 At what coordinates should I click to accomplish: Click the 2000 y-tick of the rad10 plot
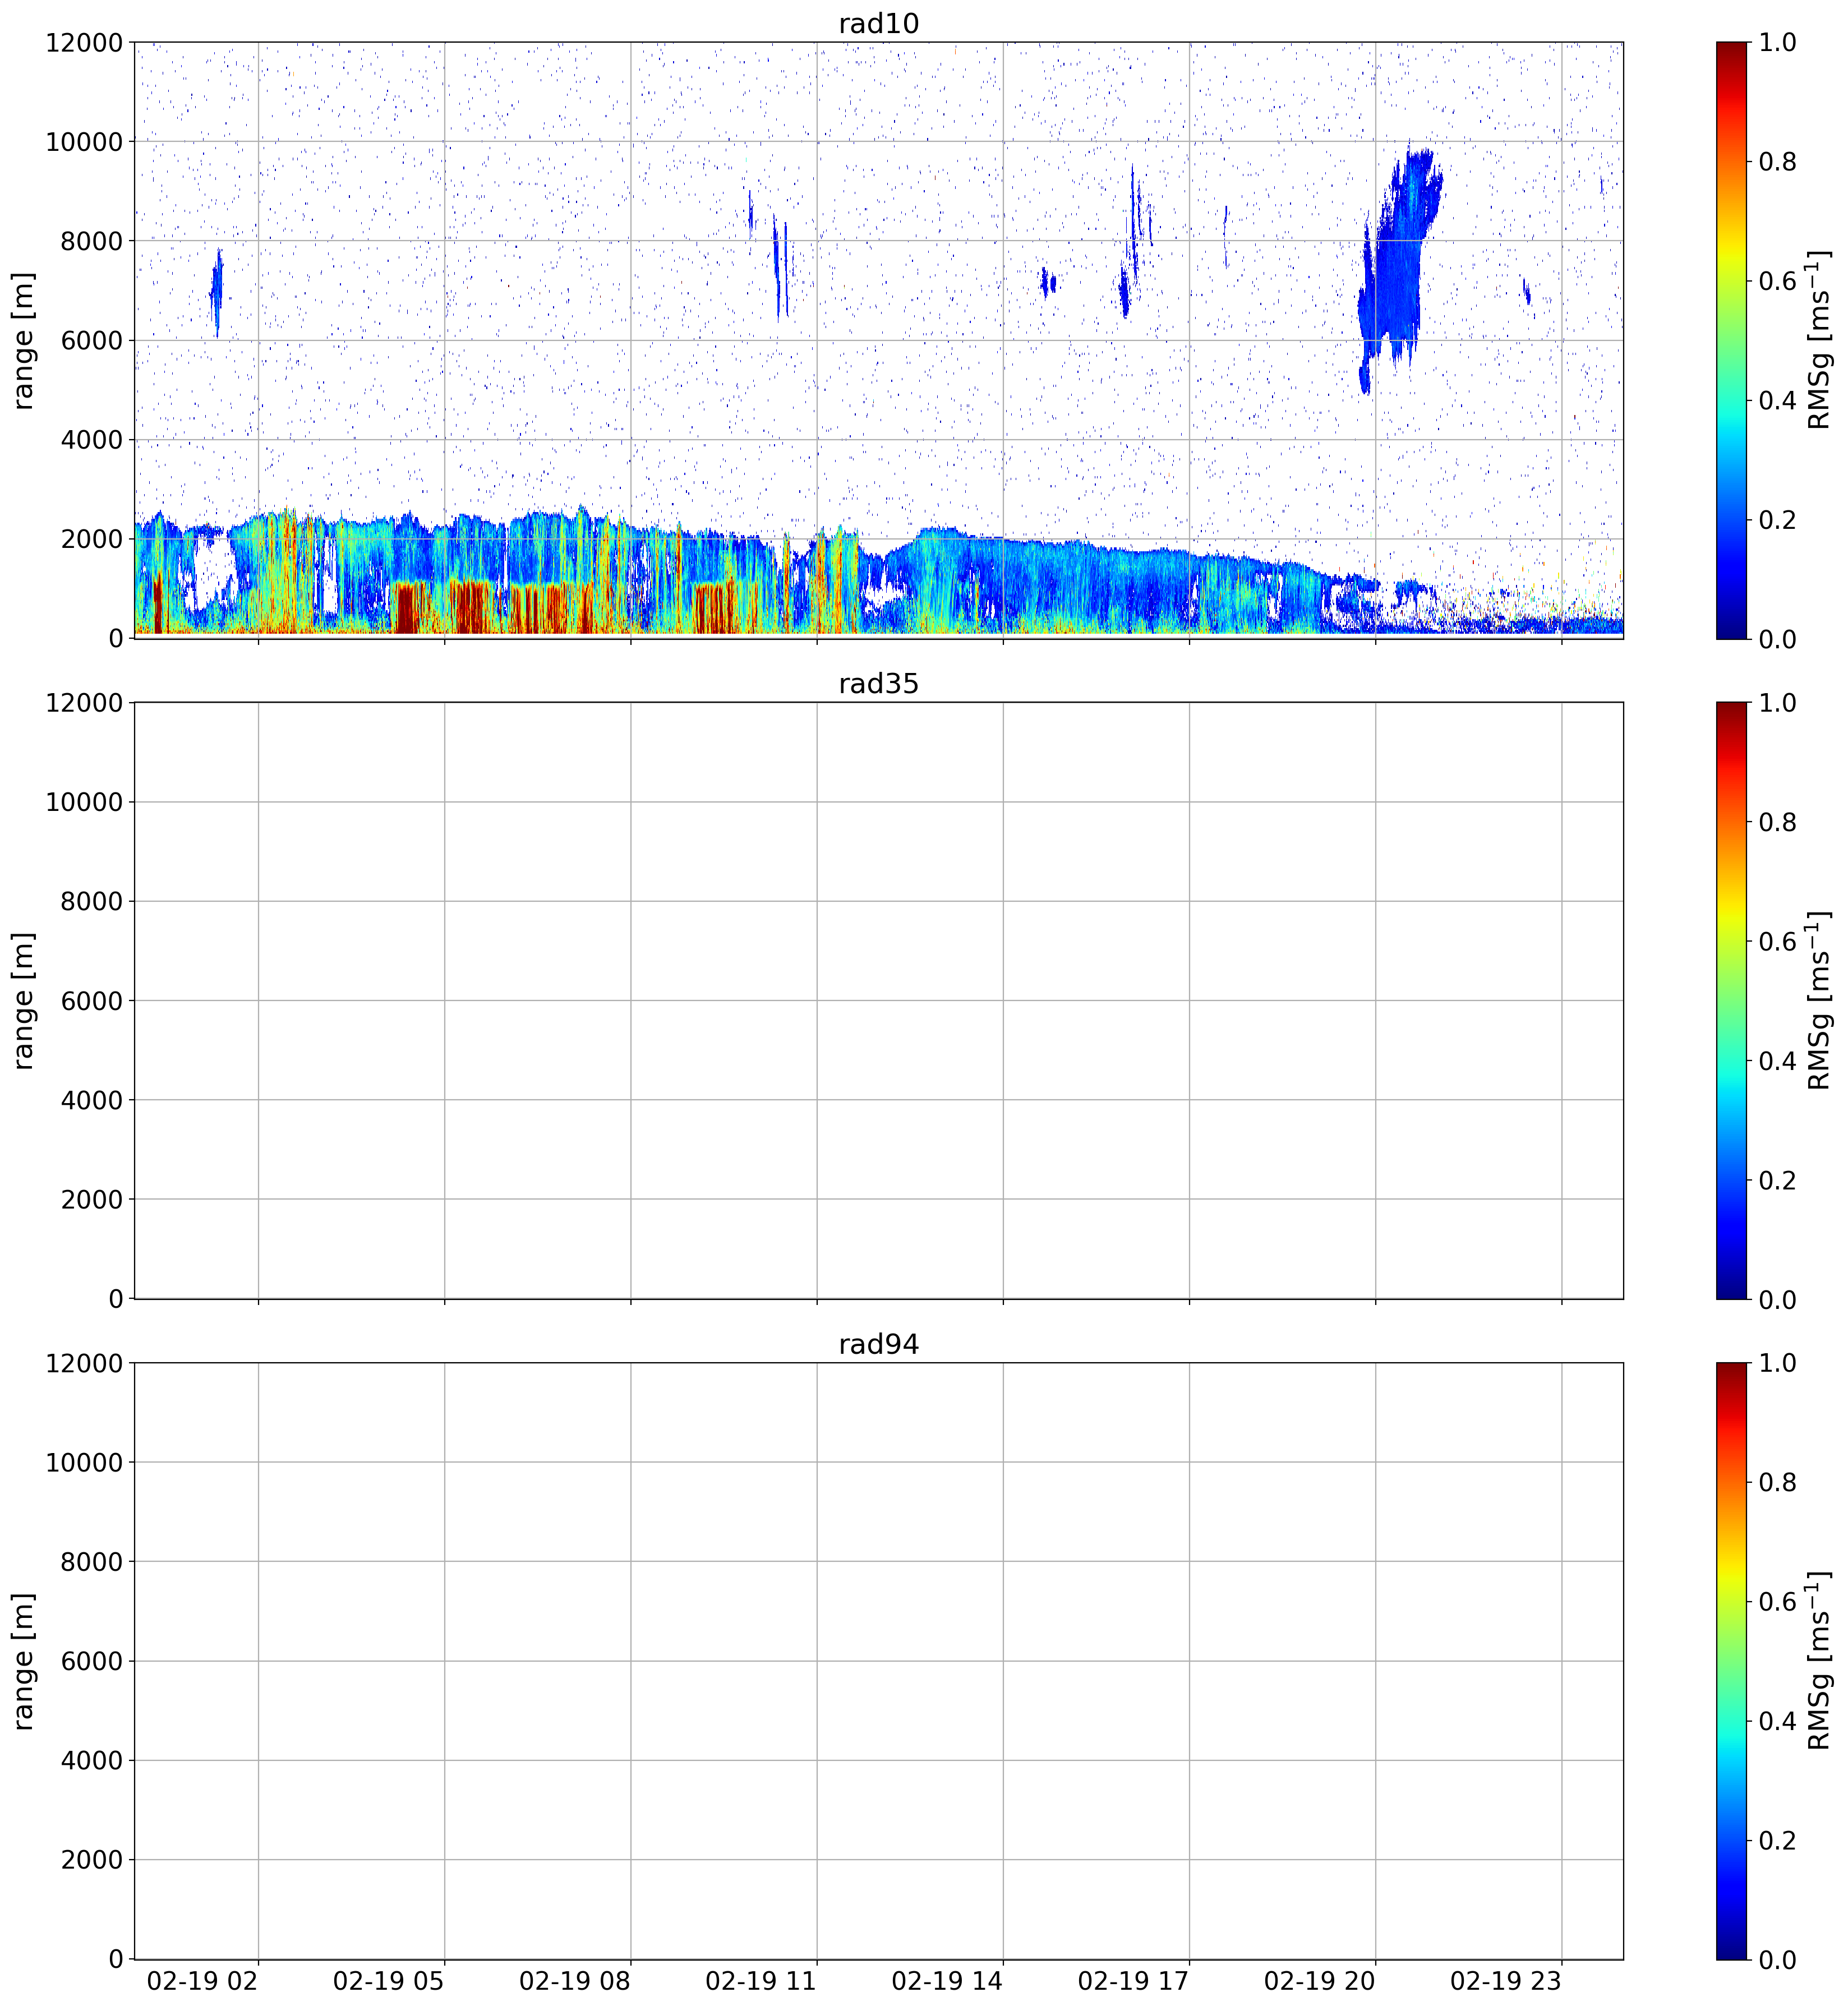tap(92, 539)
